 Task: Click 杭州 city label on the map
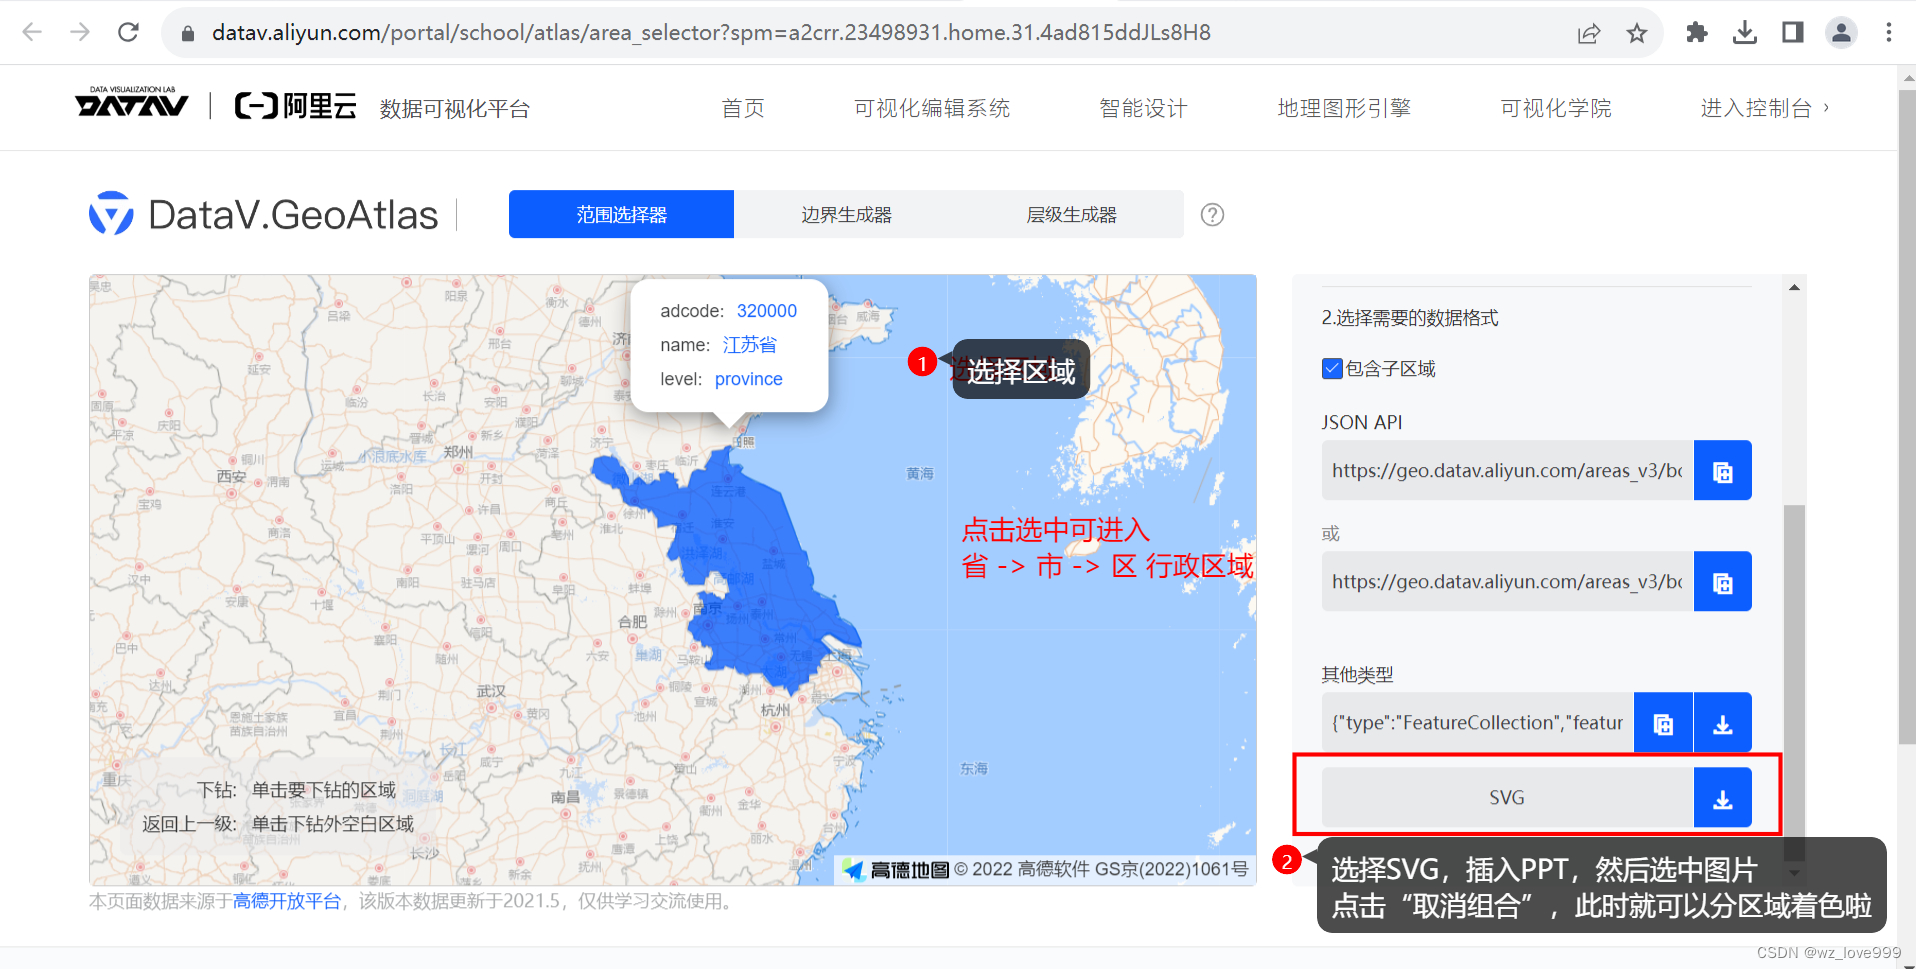[775, 710]
